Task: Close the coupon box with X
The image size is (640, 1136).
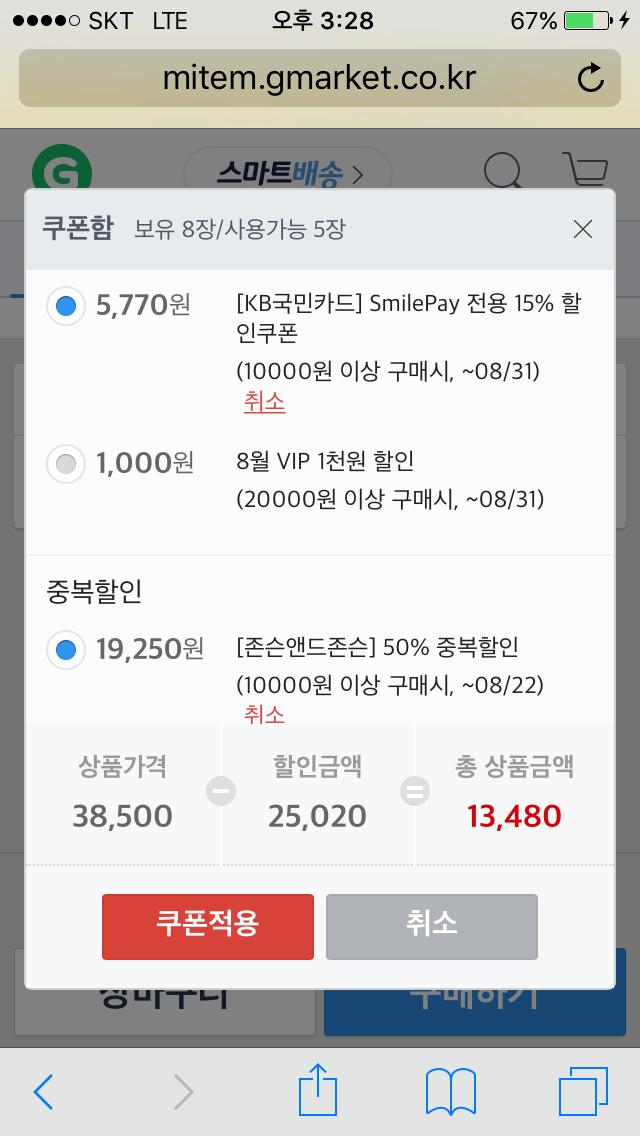Action: pos(583,229)
